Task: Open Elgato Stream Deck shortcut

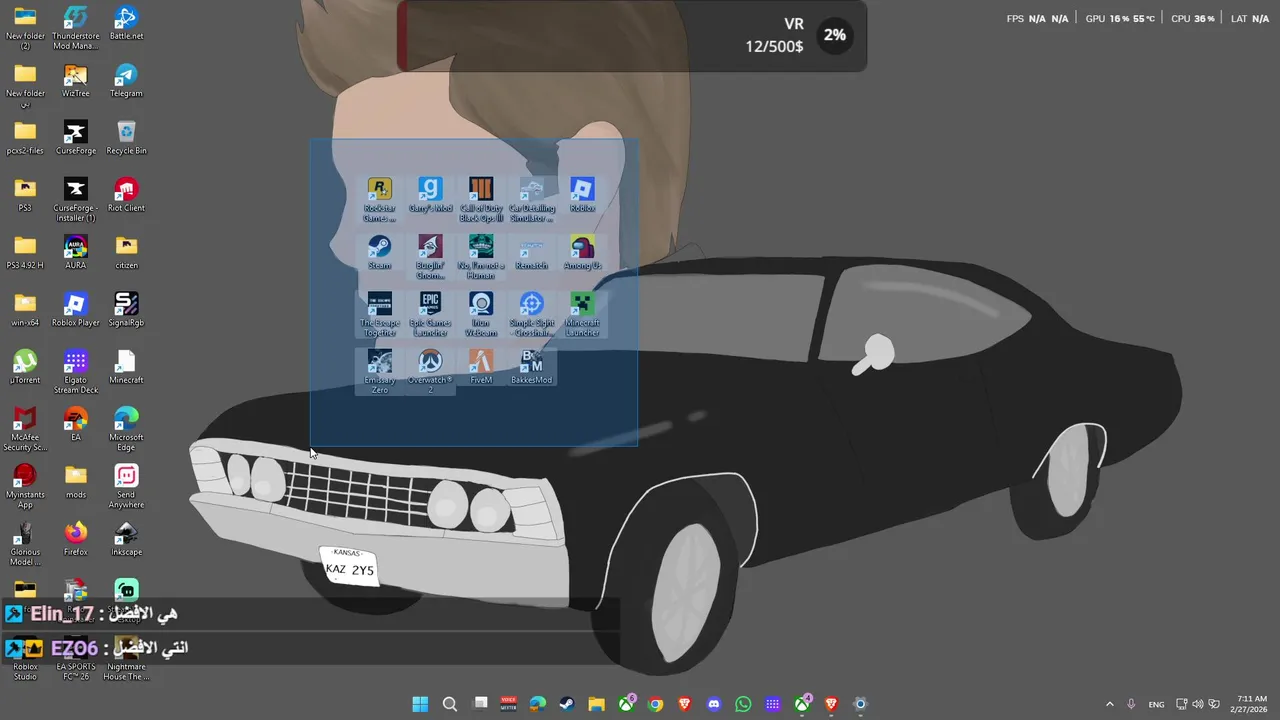Action: (75, 371)
